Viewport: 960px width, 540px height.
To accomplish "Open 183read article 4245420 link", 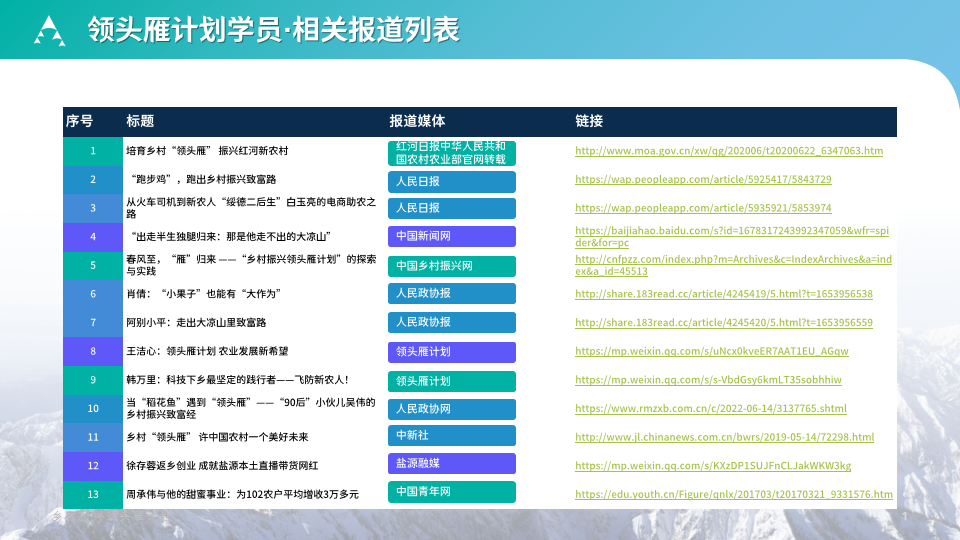I will [724, 323].
